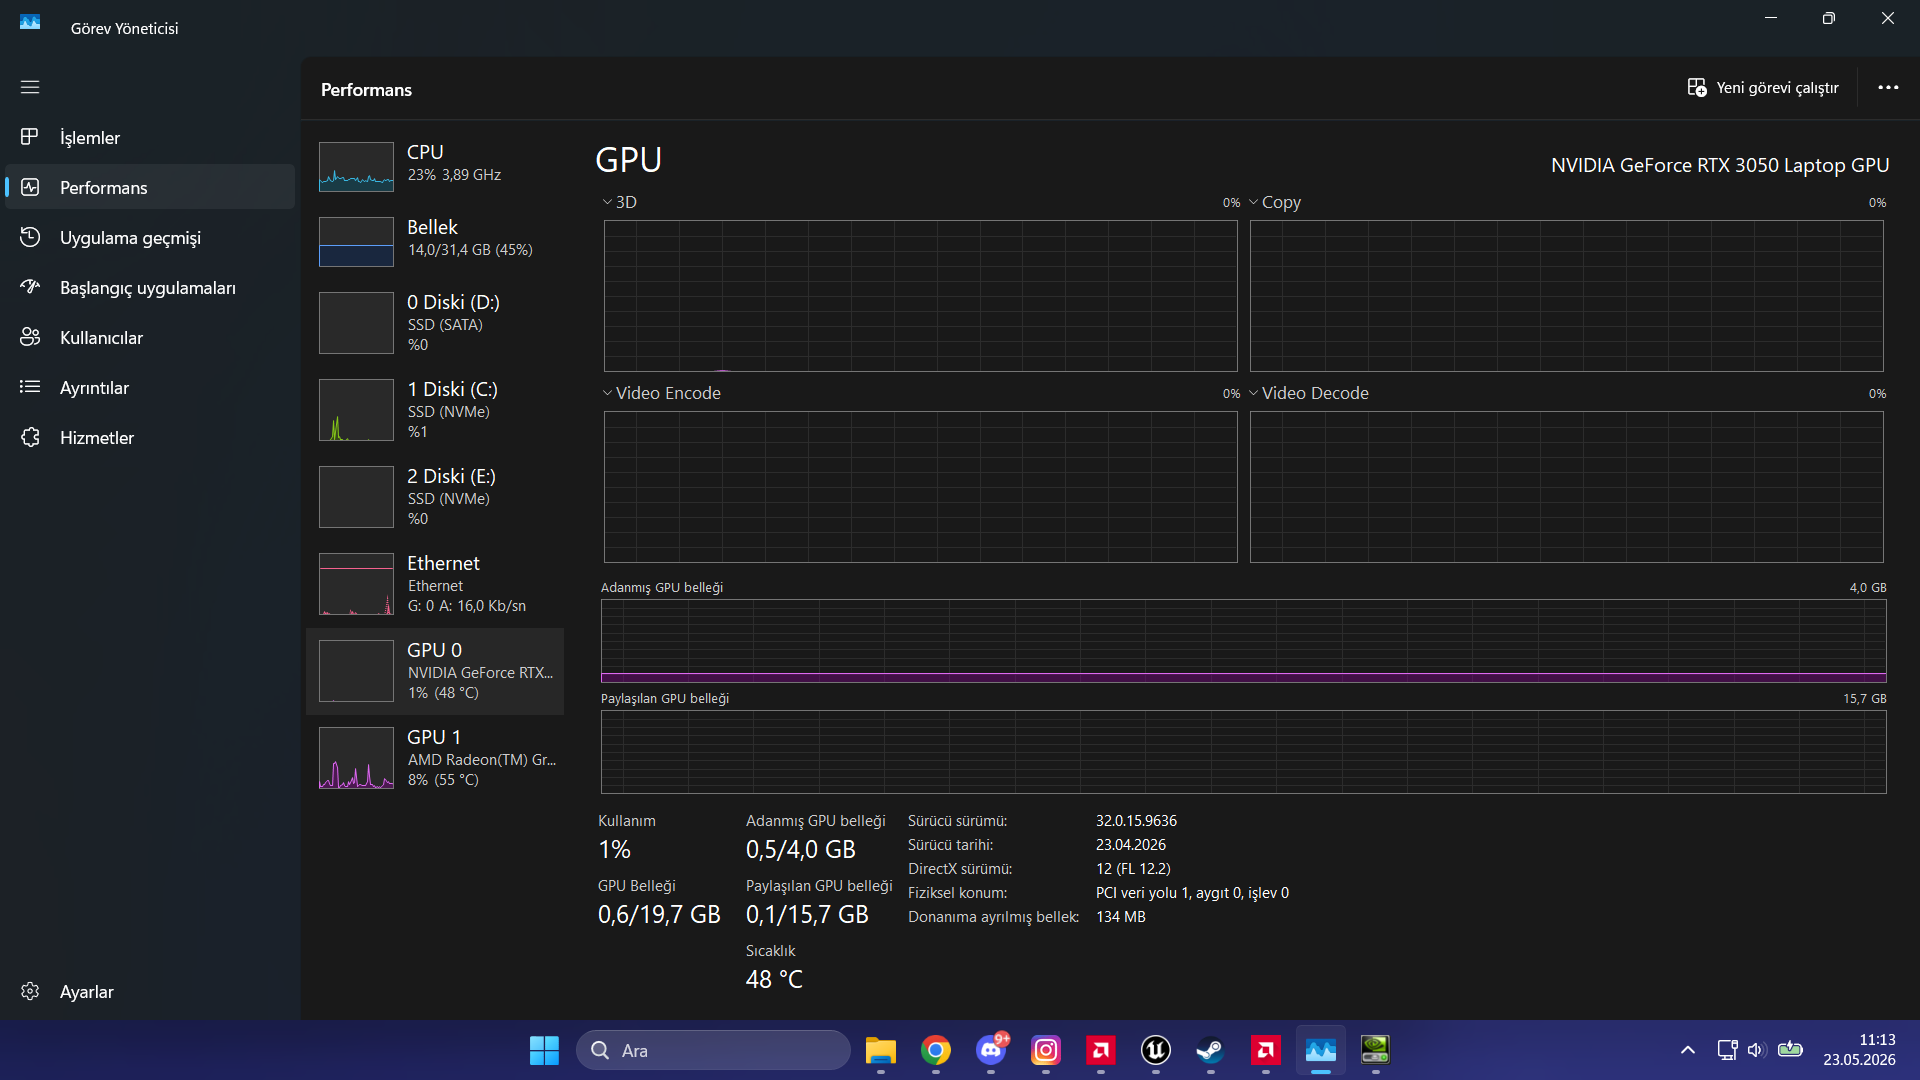Image resolution: width=1920 pixels, height=1080 pixels.
Task: Select the Bellek performance entry
Action: click(x=435, y=240)
